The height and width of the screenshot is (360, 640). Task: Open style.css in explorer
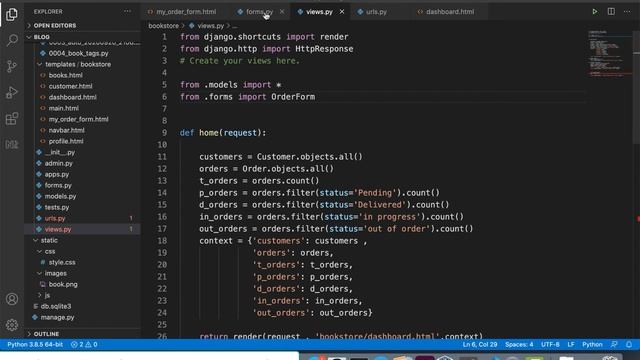point(62,262)
